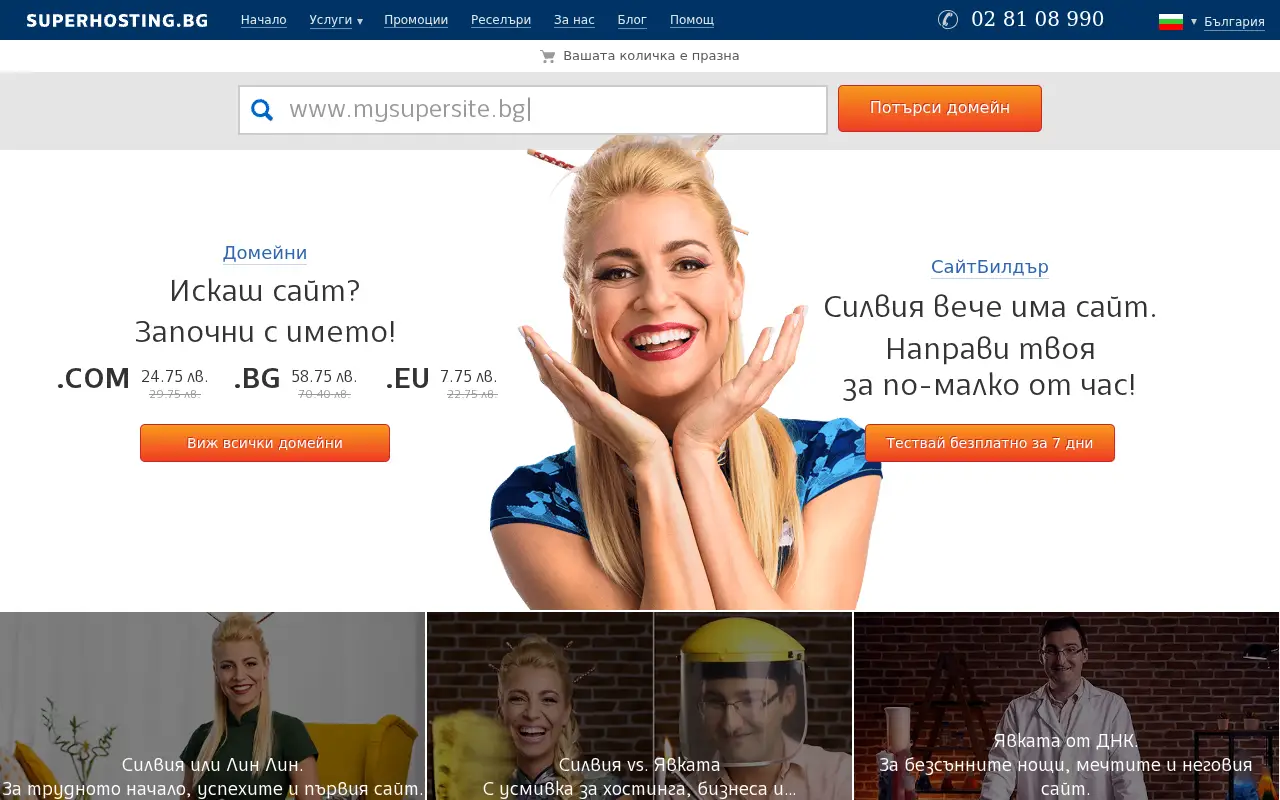The height and width of the screenshot is (800, 1280).
Task: Click the 24.75 лв. price
Action: pyautogui.click(x=175, y=377)
